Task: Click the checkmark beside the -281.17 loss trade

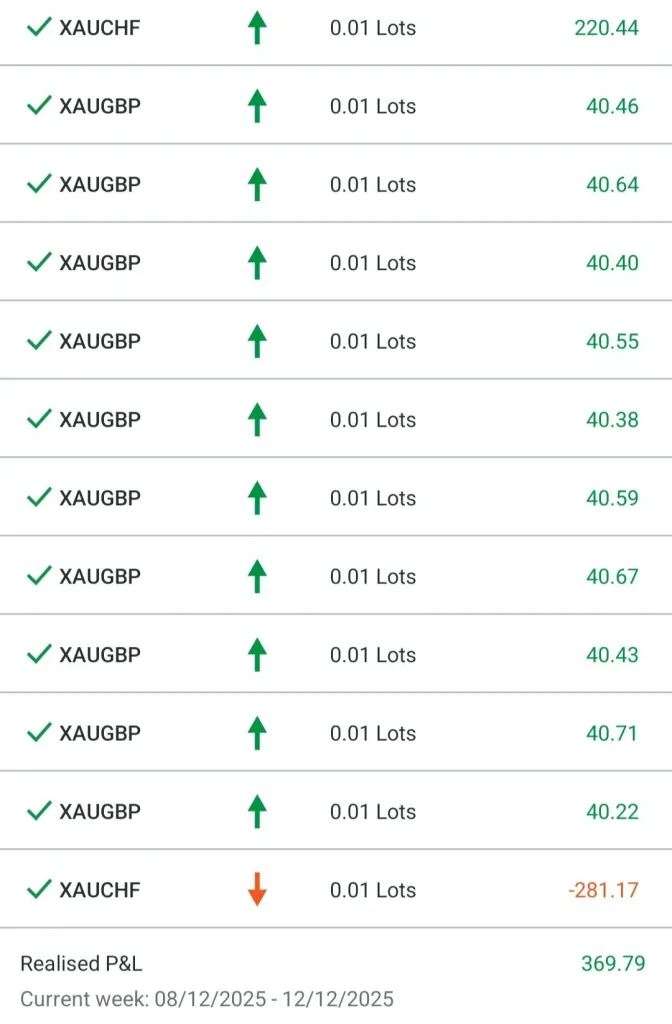Action: point(39,889)
